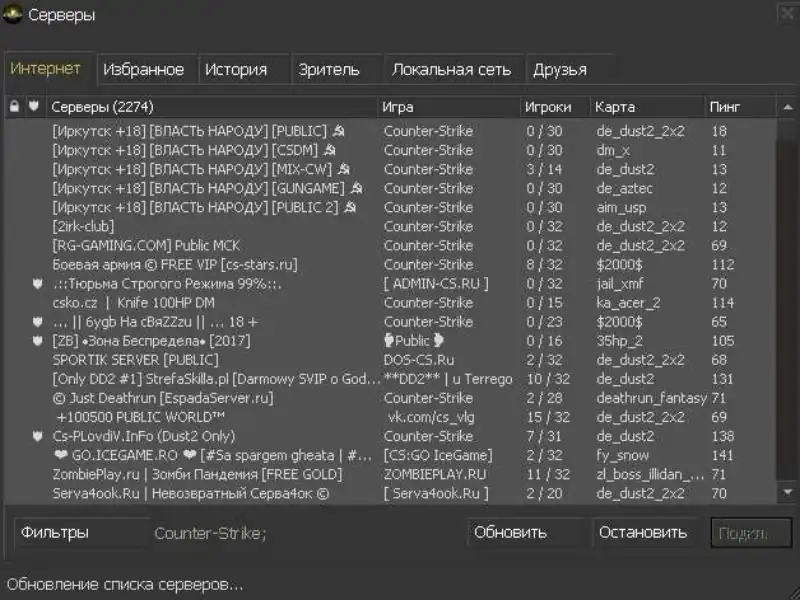Sort the list by the Игра column

[x=449, y=107]
